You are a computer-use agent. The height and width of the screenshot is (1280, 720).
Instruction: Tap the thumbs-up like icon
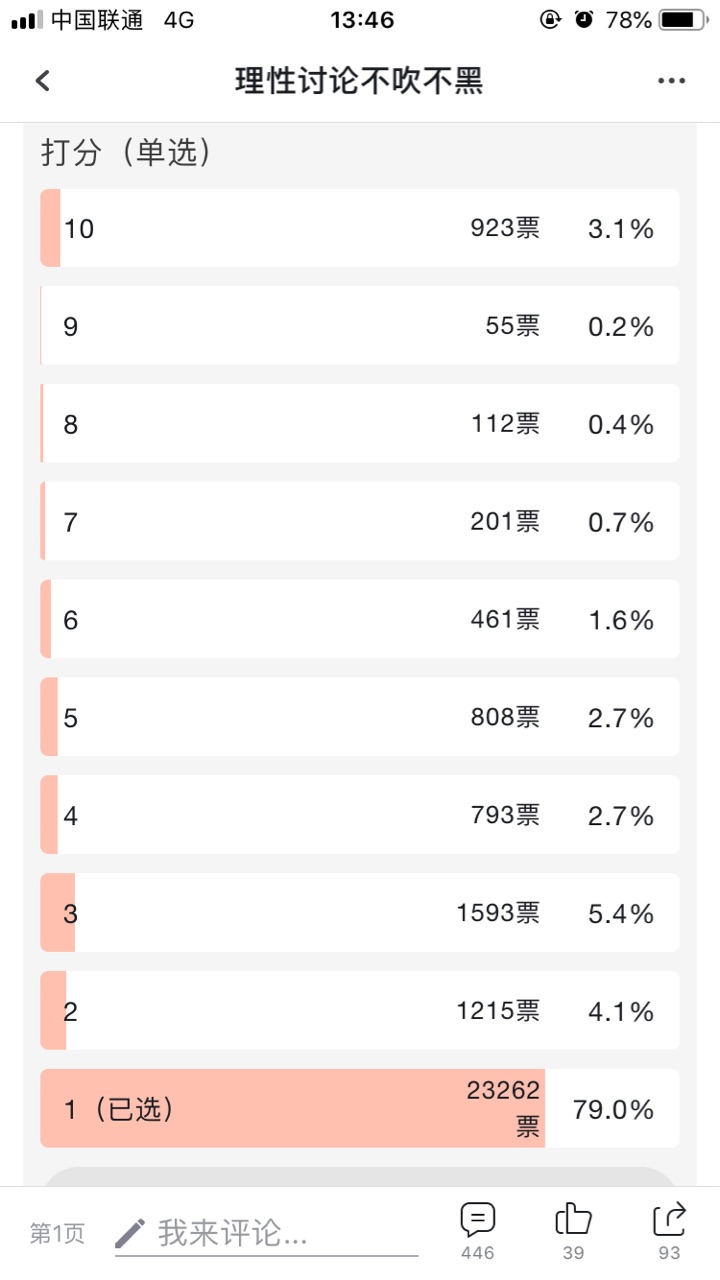tap(573, 1220)
